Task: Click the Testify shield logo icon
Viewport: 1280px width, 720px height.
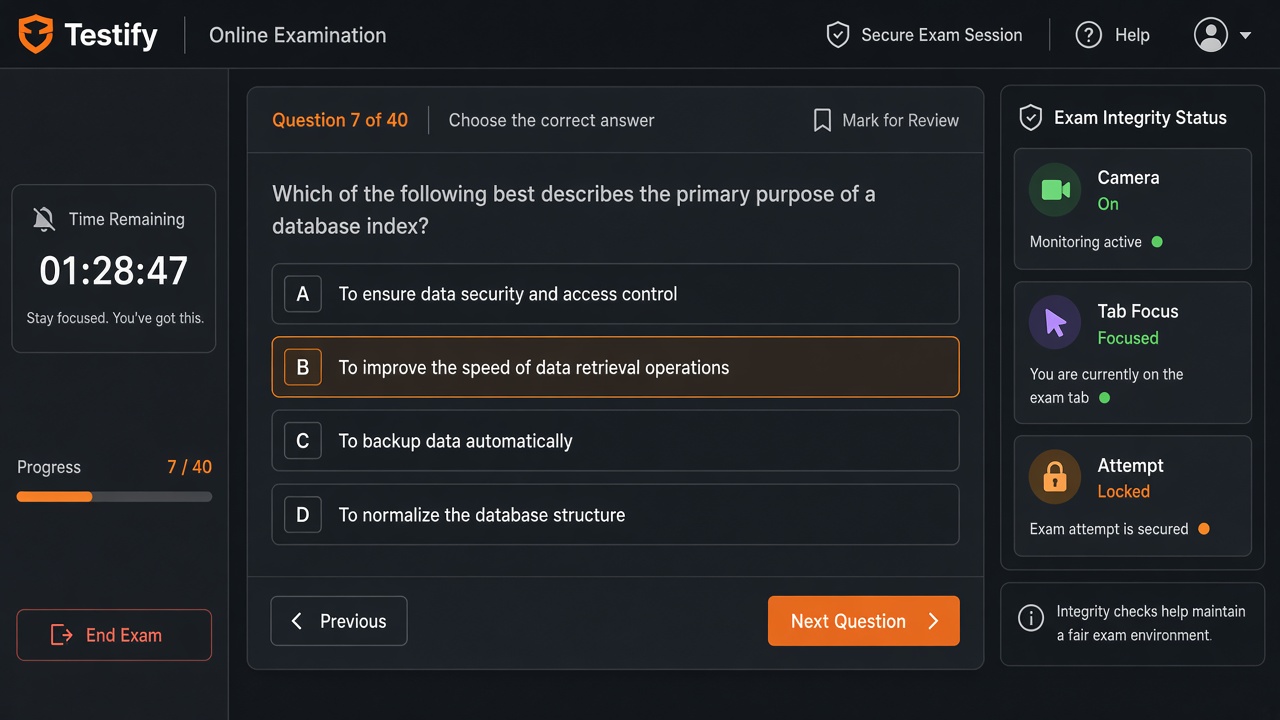Action: pyautogui.click(x=35, y=35)
